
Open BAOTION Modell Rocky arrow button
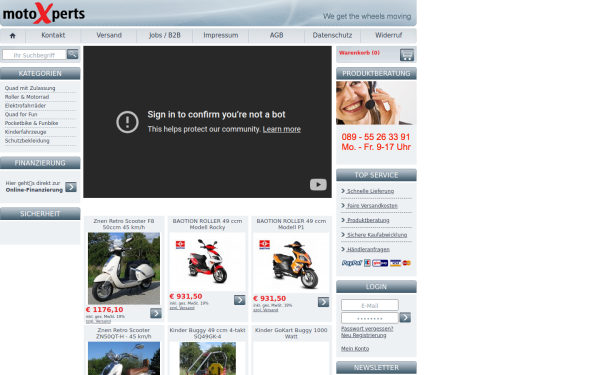click(x=240, y=300)
